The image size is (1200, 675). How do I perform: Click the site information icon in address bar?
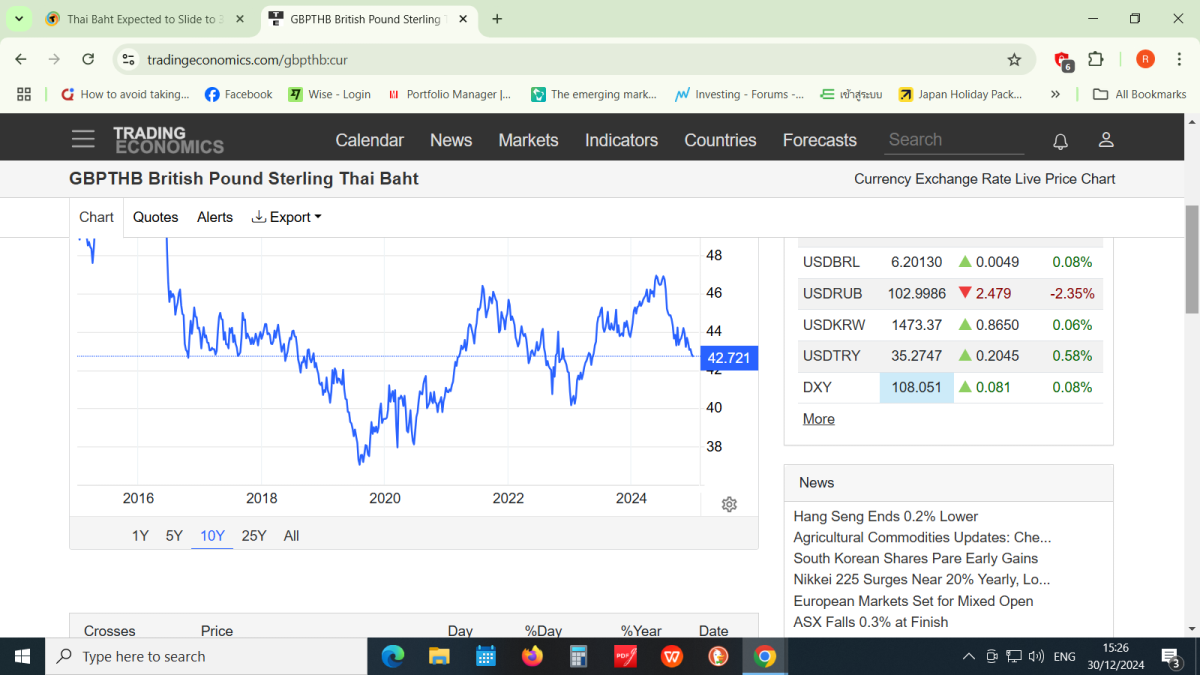[x=128, y=60]
